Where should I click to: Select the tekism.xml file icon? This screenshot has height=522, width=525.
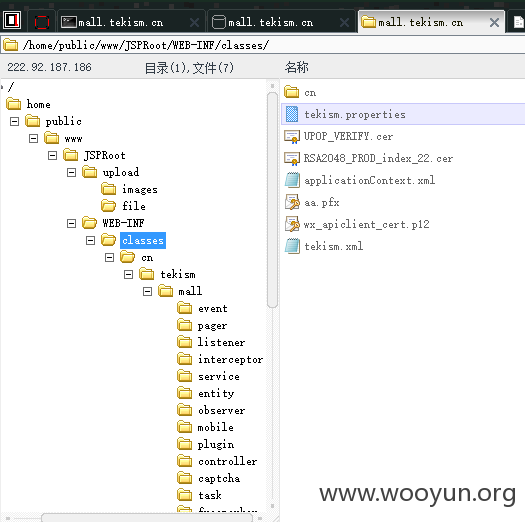tap(292, 246)
